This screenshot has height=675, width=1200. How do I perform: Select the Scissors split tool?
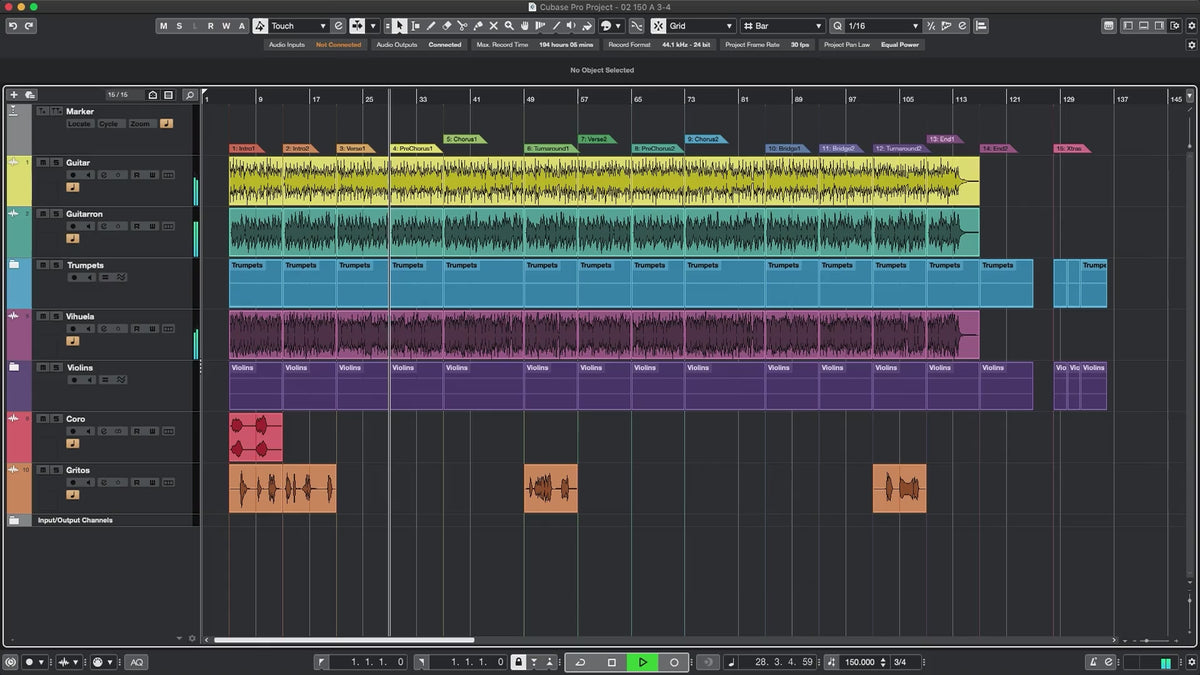(462, 26)
